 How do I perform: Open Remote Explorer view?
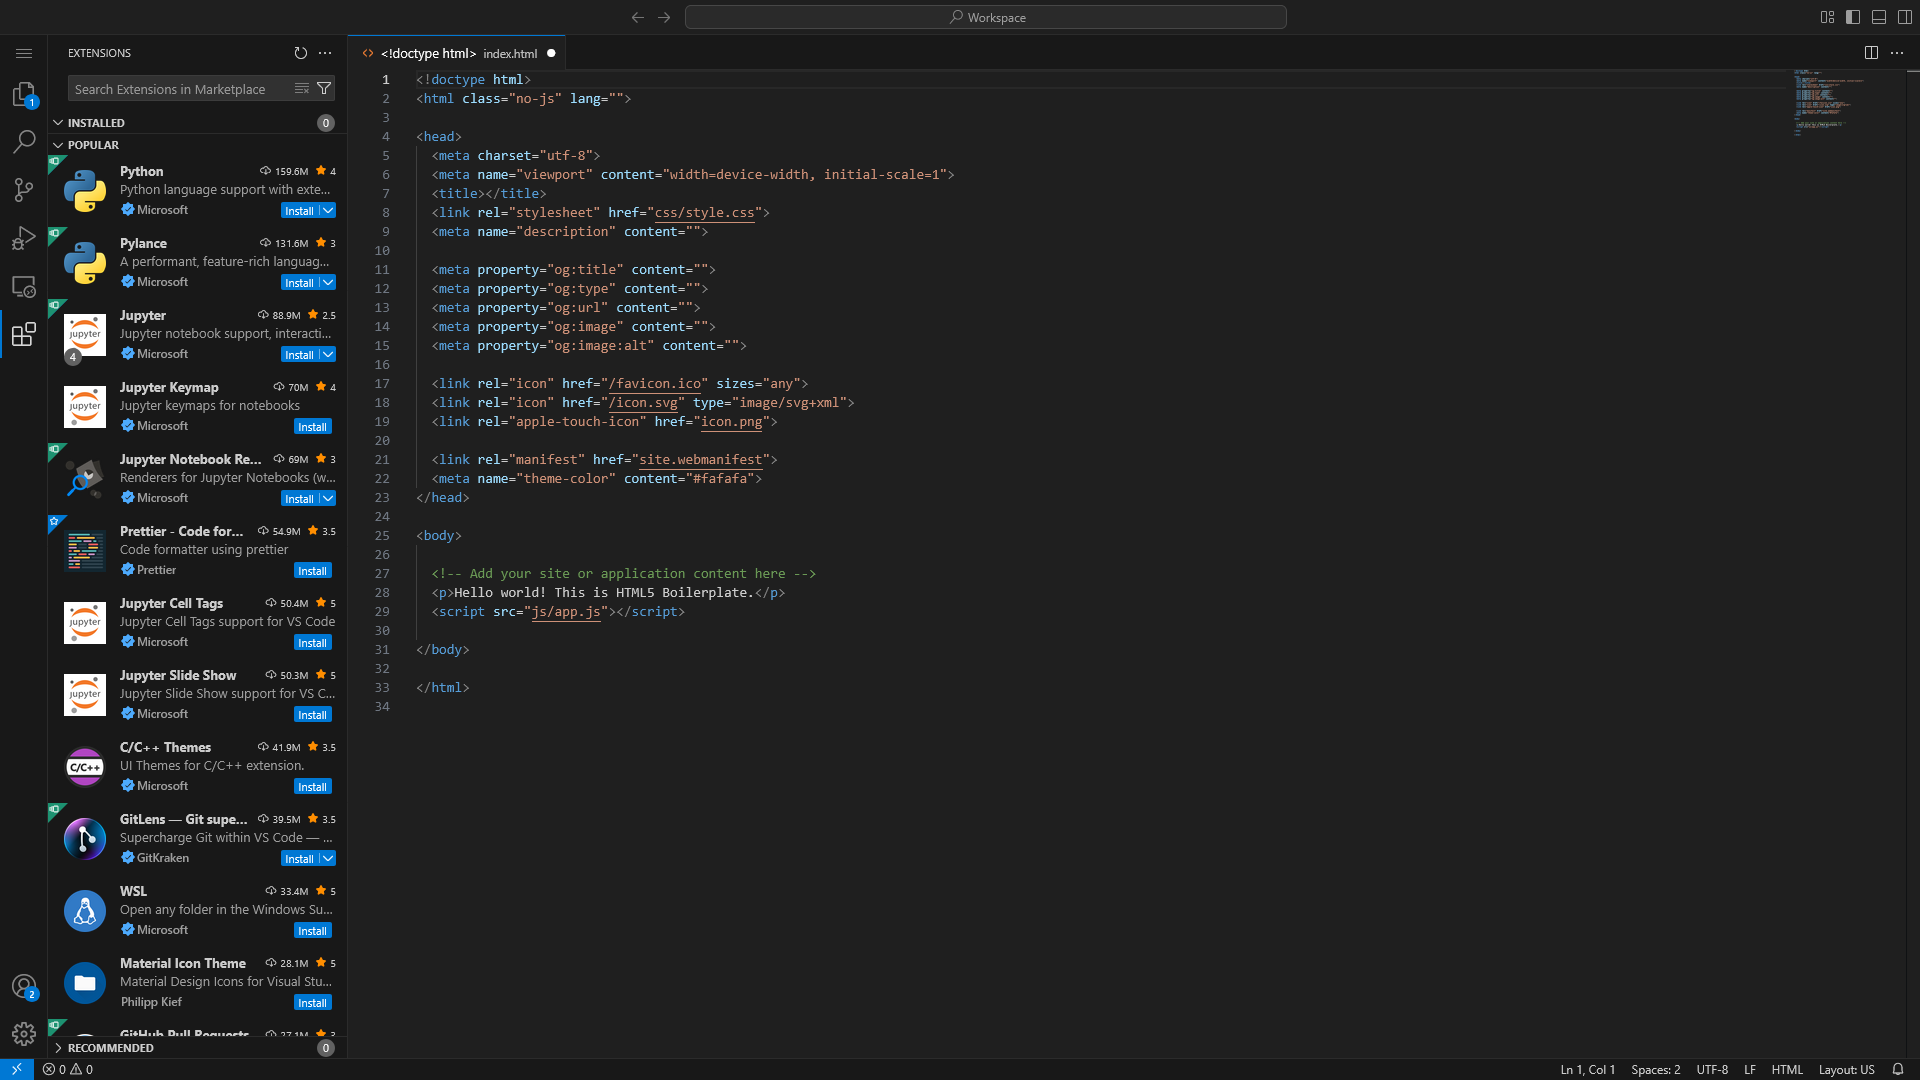coord(24,286)
